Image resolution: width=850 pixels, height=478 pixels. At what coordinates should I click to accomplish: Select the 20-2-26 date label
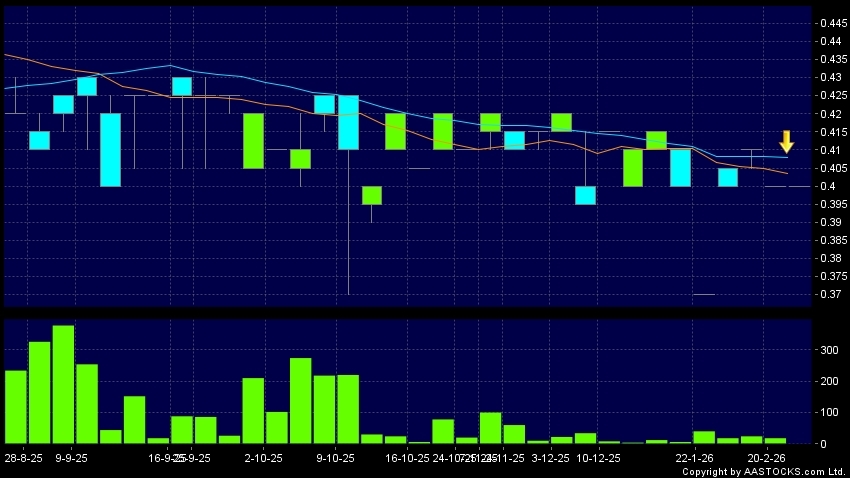pyautogui.click(x=766, y=457)
